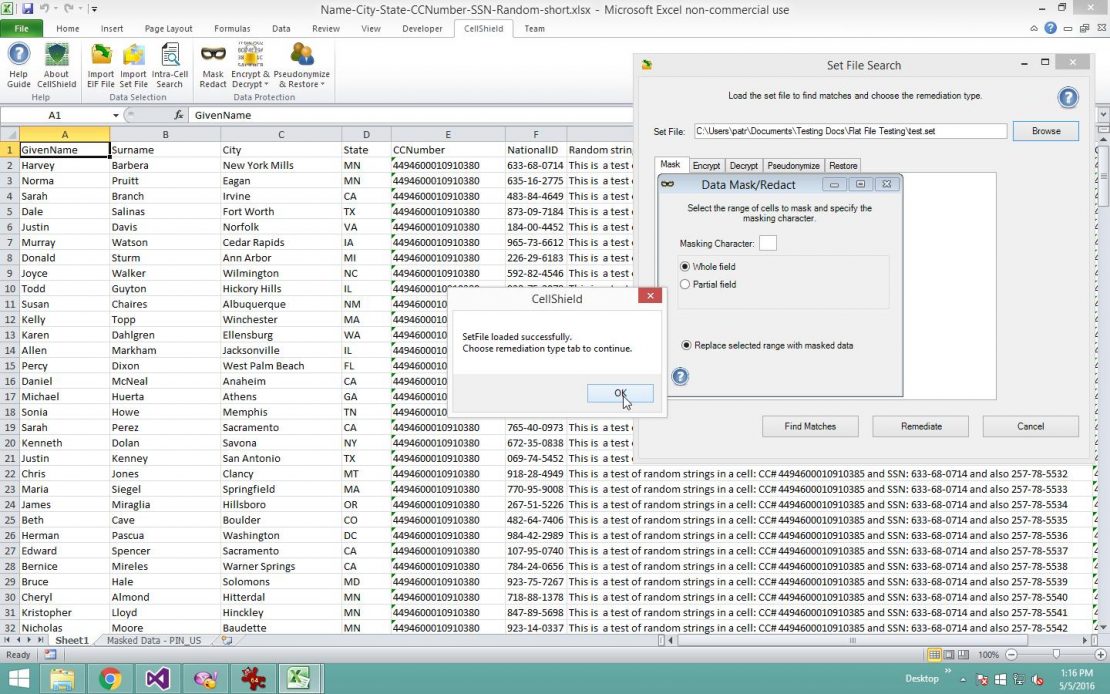Click zoom in plus button
1110x694 pixels.
coord(1100,654)
